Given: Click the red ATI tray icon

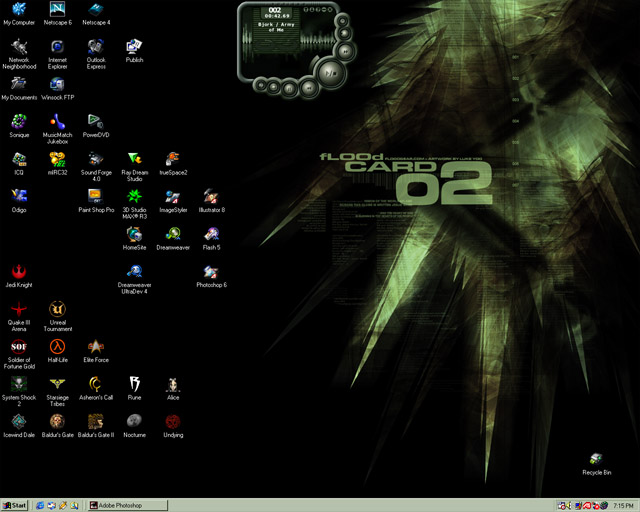Looking at the screenshot, I should (x=587, y=505).
